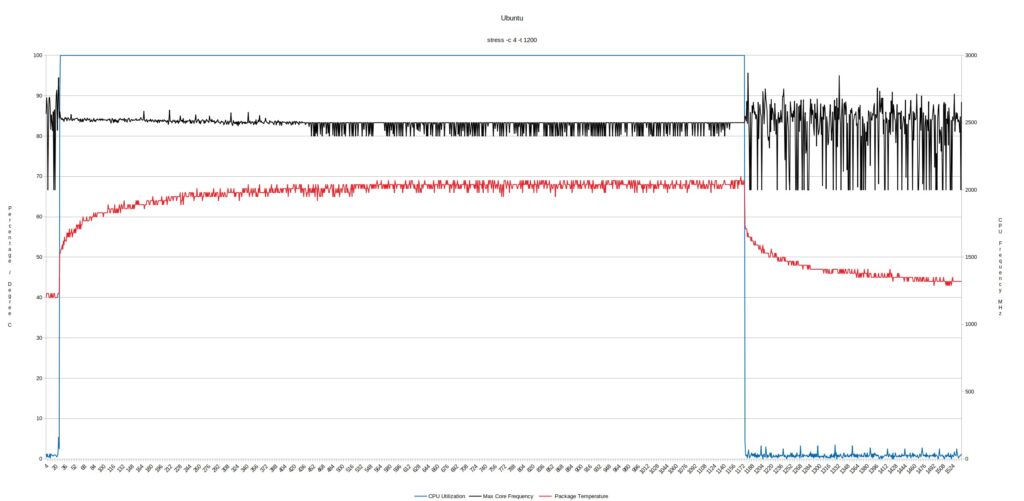Select the "stress -c 4 -t 1200" subtitle
The width and height of the screenshot is (1024, 501).
click(510, 40)
